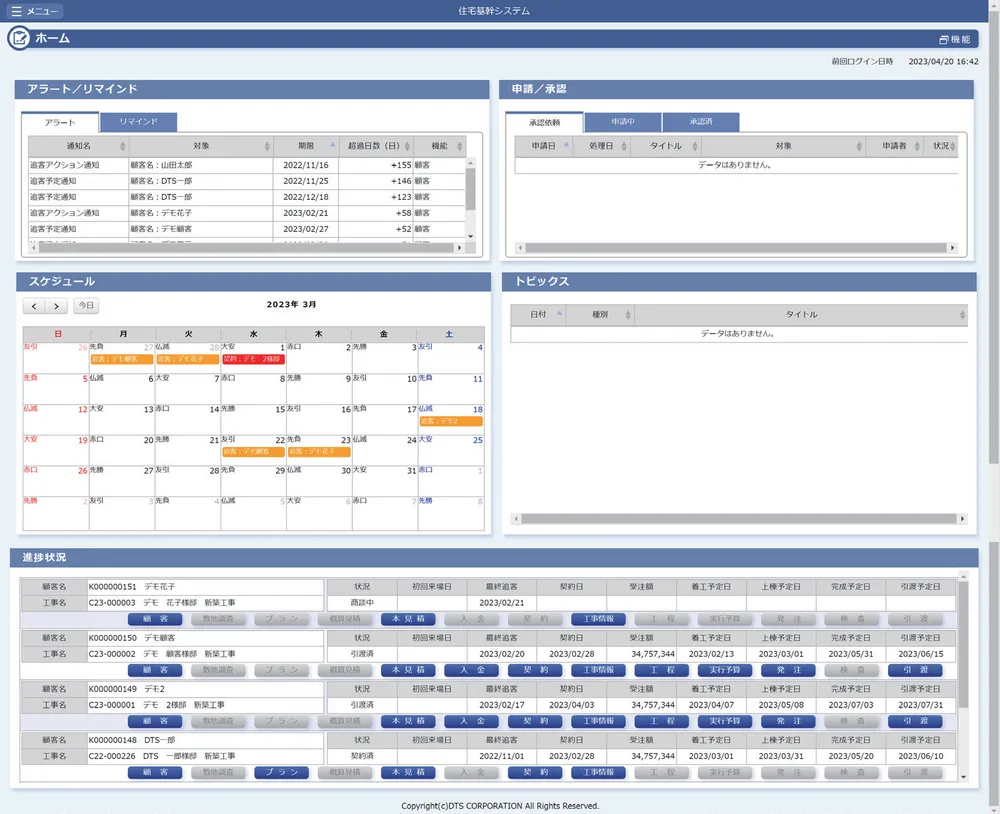Open red 契約：デモ 2様邸 event on March 1
The image size is (1000, 814).
(253, 359)
